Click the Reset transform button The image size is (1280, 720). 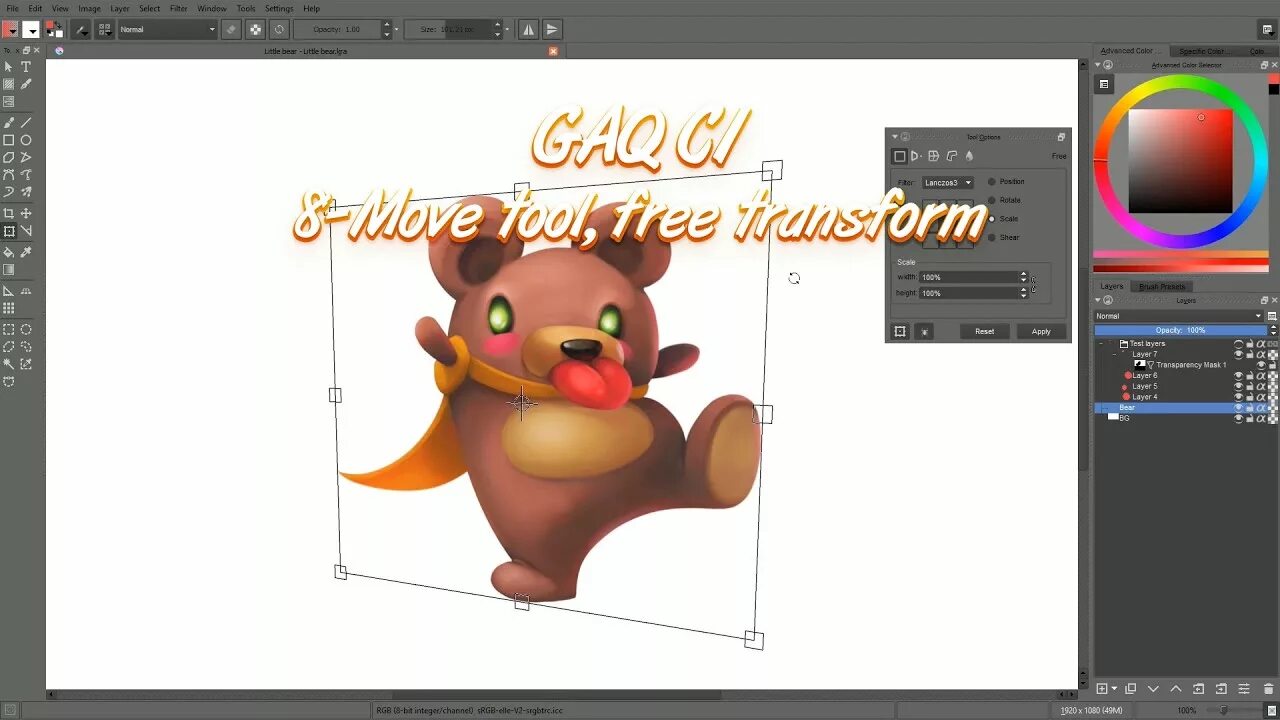(985, 331)
